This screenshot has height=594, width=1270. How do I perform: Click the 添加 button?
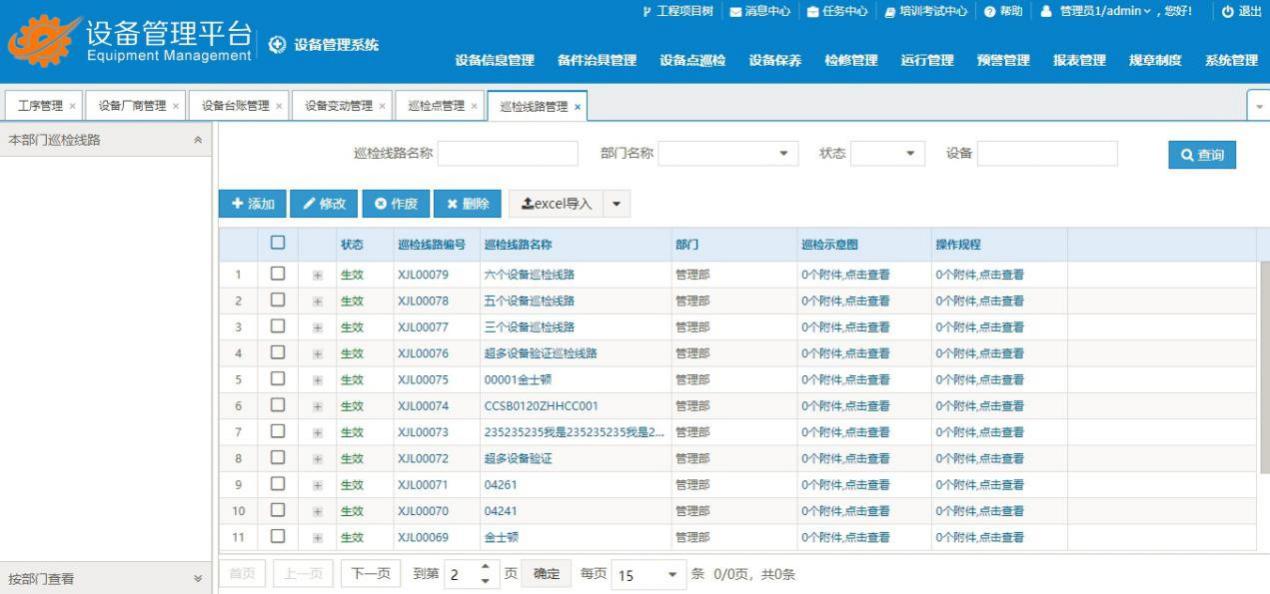(253, 204)
